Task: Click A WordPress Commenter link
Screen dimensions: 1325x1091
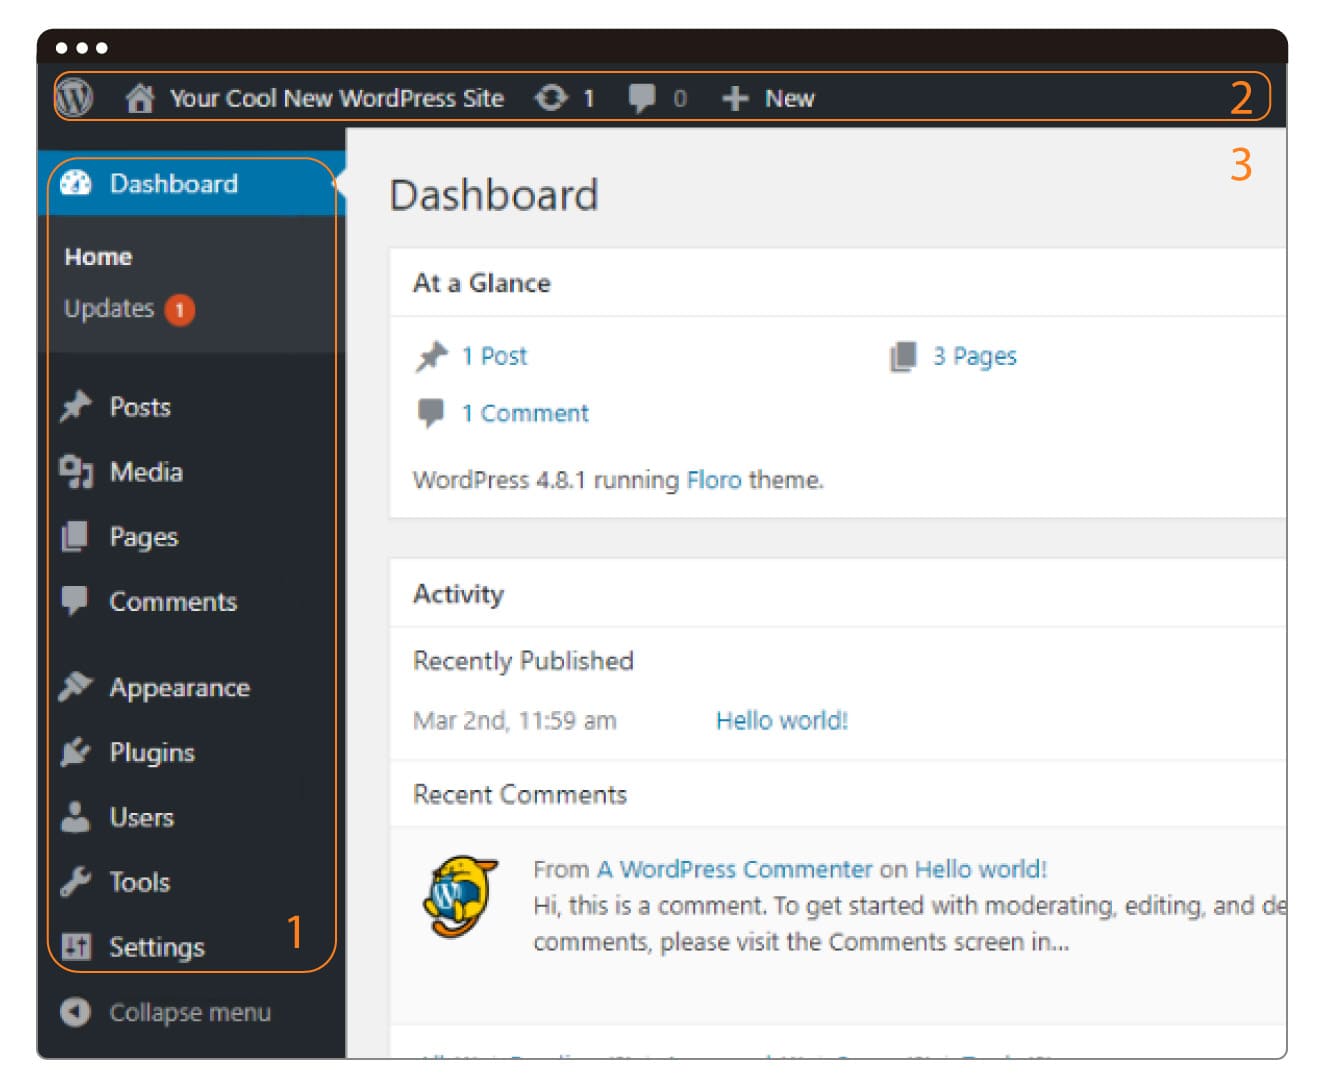Action: click(x=735, y=869)
